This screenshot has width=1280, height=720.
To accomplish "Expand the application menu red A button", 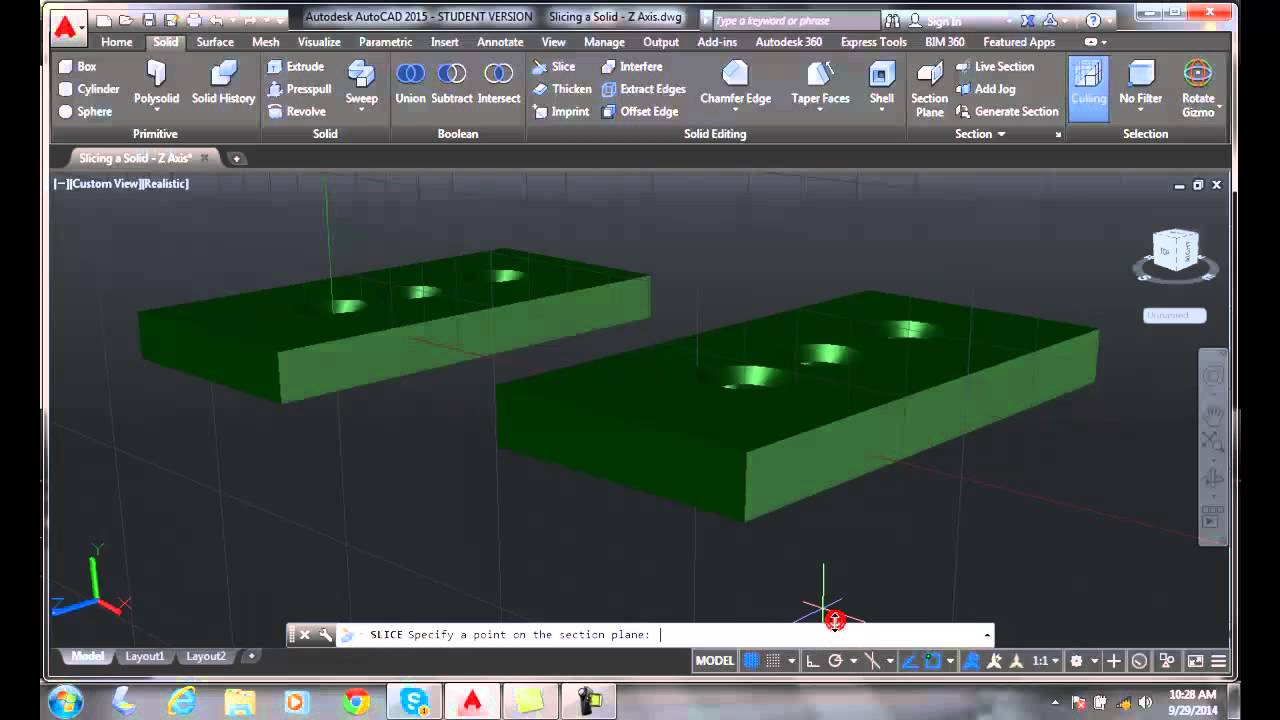I will tap(66, 27).
